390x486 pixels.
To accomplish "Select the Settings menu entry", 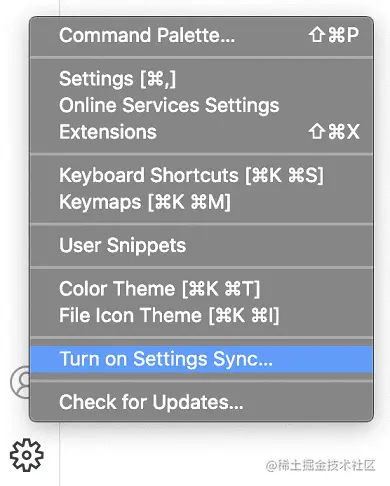I will point(201,79).
